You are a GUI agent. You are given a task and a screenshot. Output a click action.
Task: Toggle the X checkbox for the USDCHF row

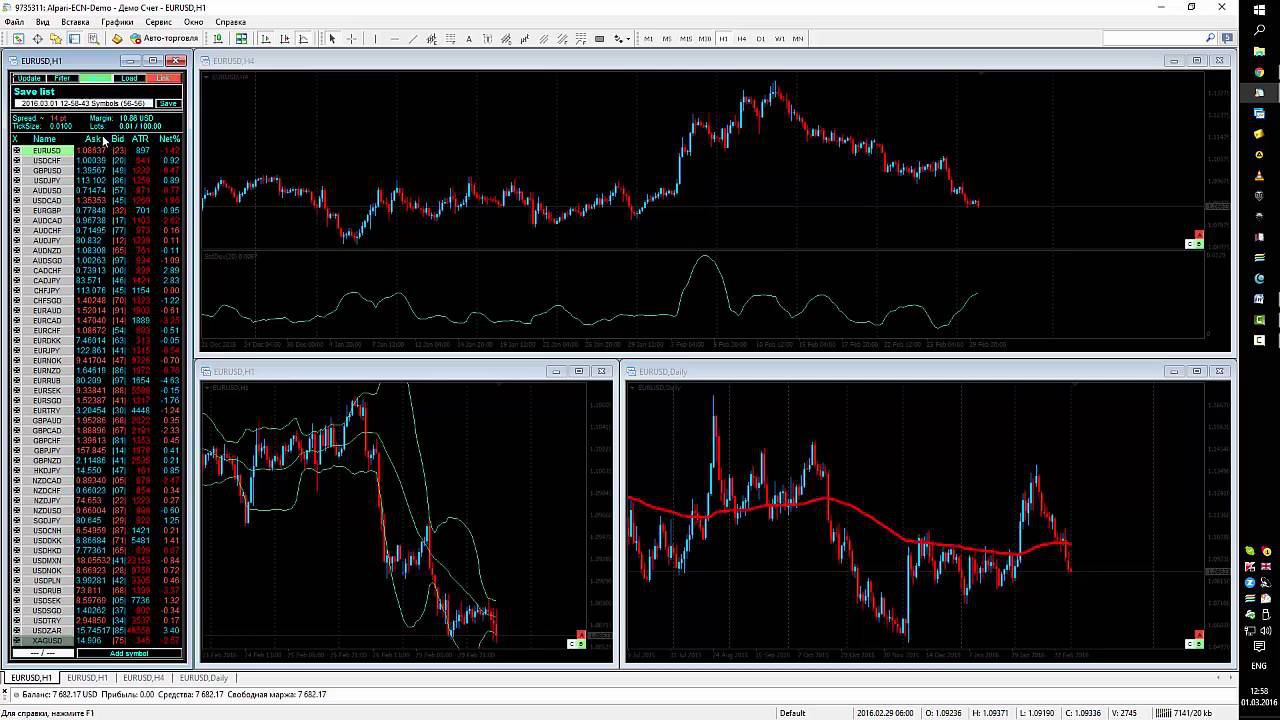pos(16,161)
